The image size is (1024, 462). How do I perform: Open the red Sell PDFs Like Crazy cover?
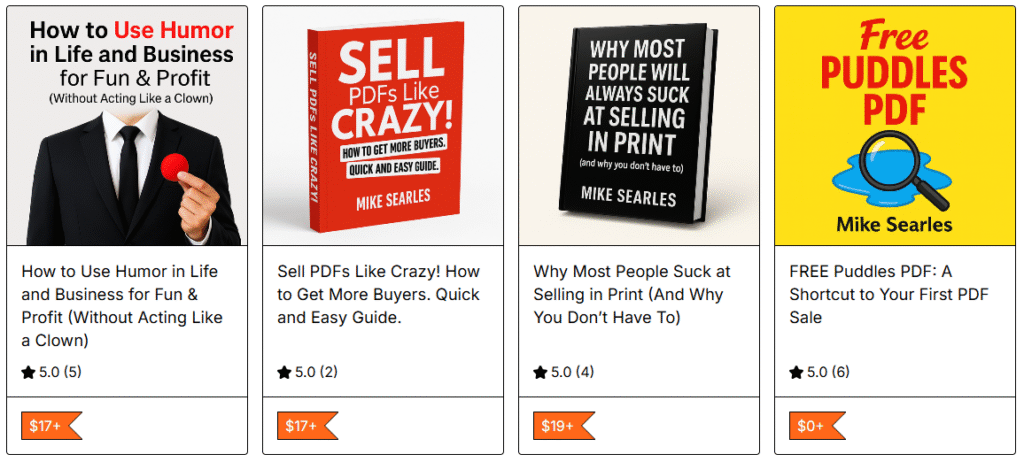pos(383,126)
